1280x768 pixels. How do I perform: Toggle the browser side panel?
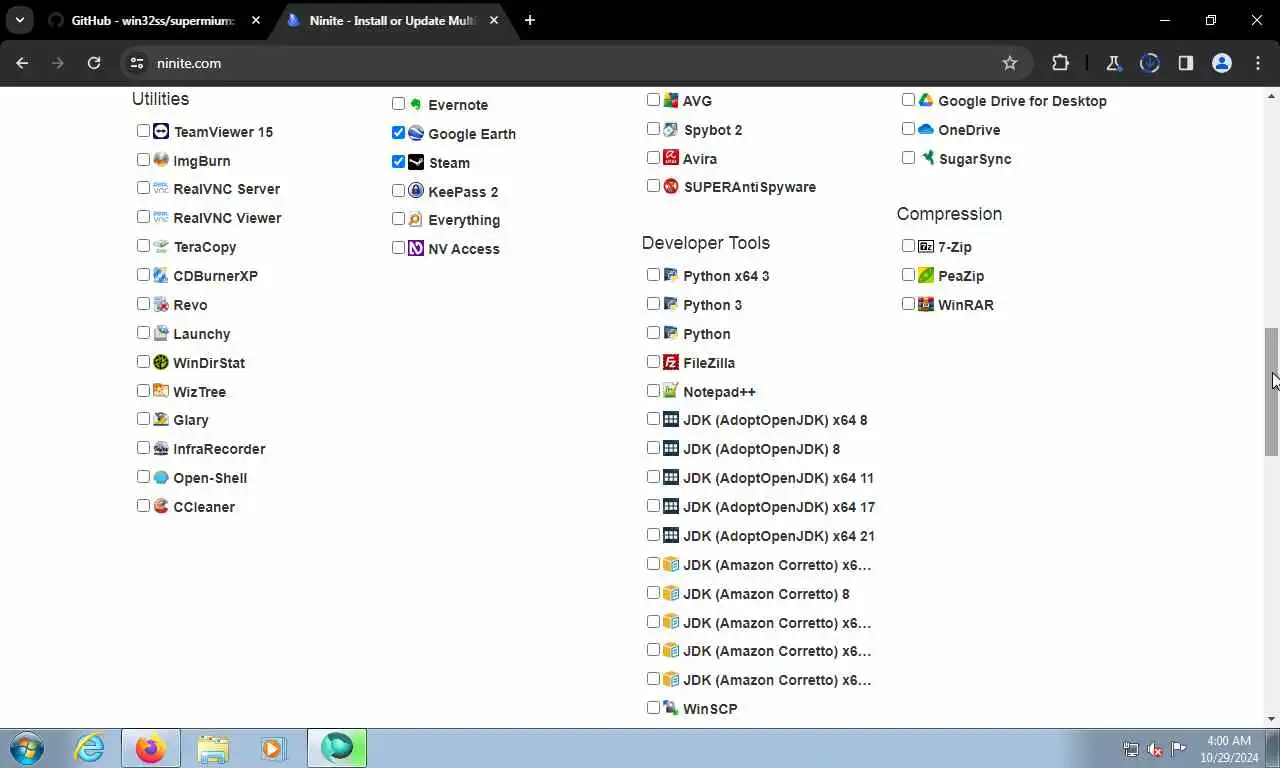(1185, 63)
